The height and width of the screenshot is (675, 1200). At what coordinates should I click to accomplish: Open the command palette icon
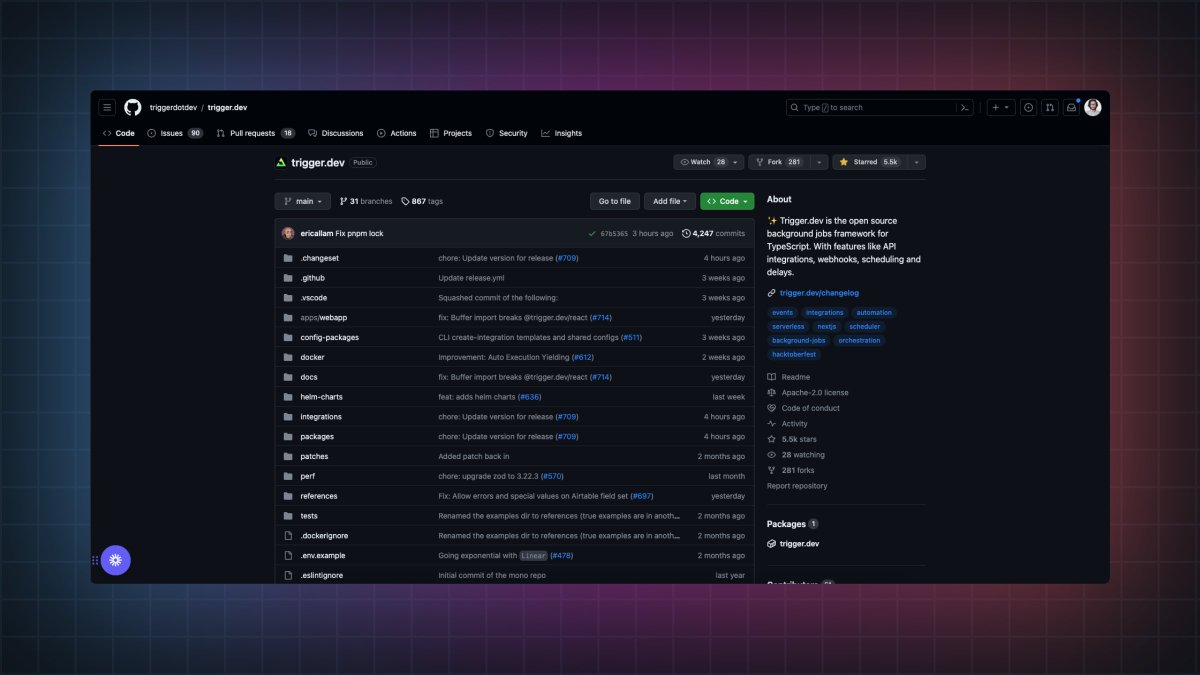coord(965,107)
